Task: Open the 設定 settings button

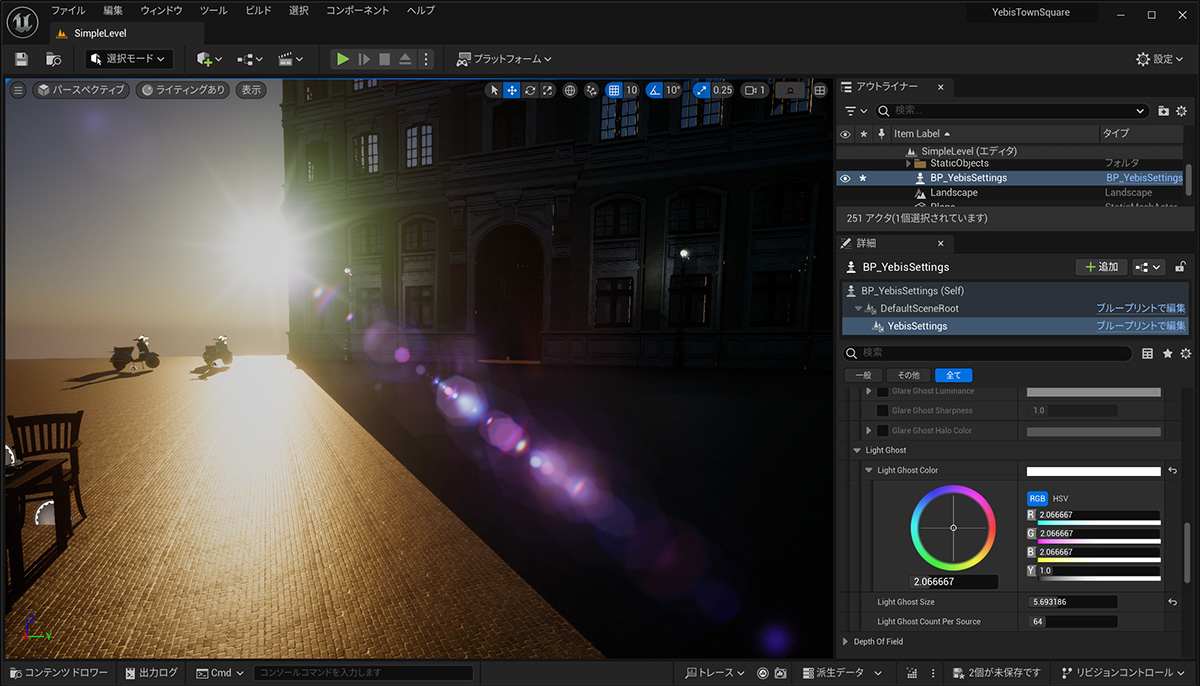Action: pos(1161,59)
